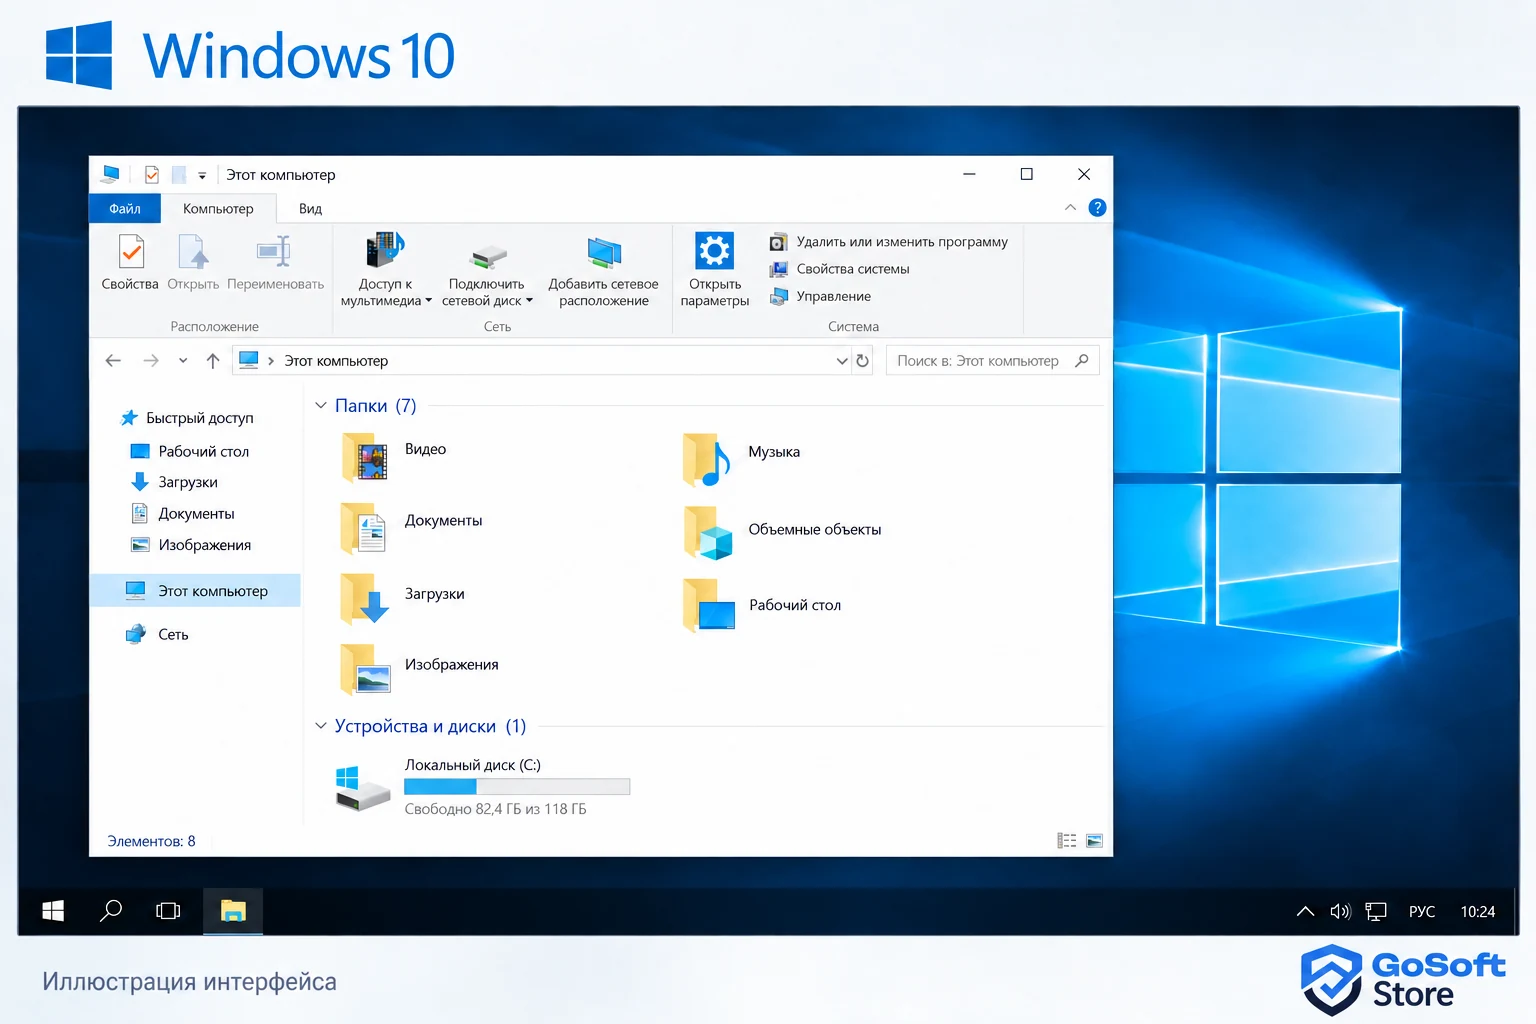Open recent locations dropdown arrow
Image resolution: width=1536 pixels, height=1024 pixels.
(x=183, y=361)
